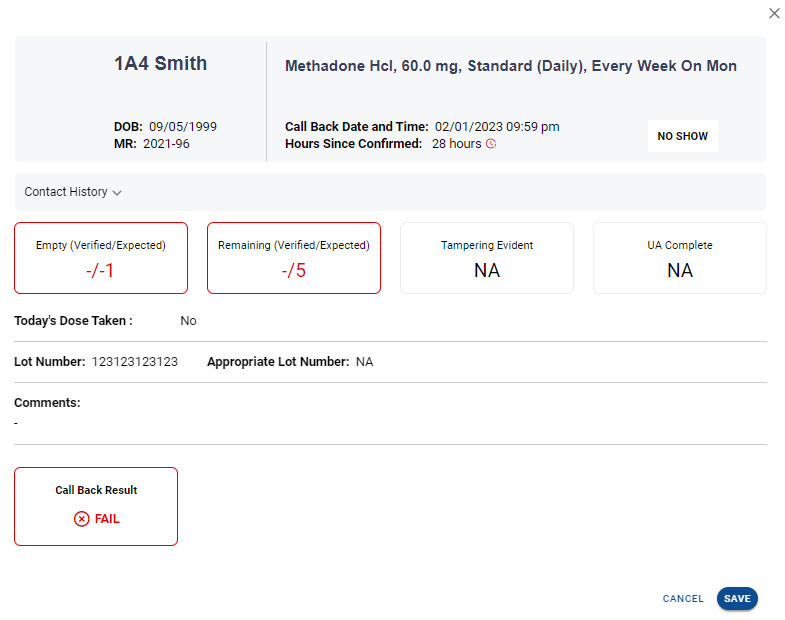The image size is (785, 620).
Task: Click the call back date 02/01/2023 09:59 pm
Action: tap(497, 127)
